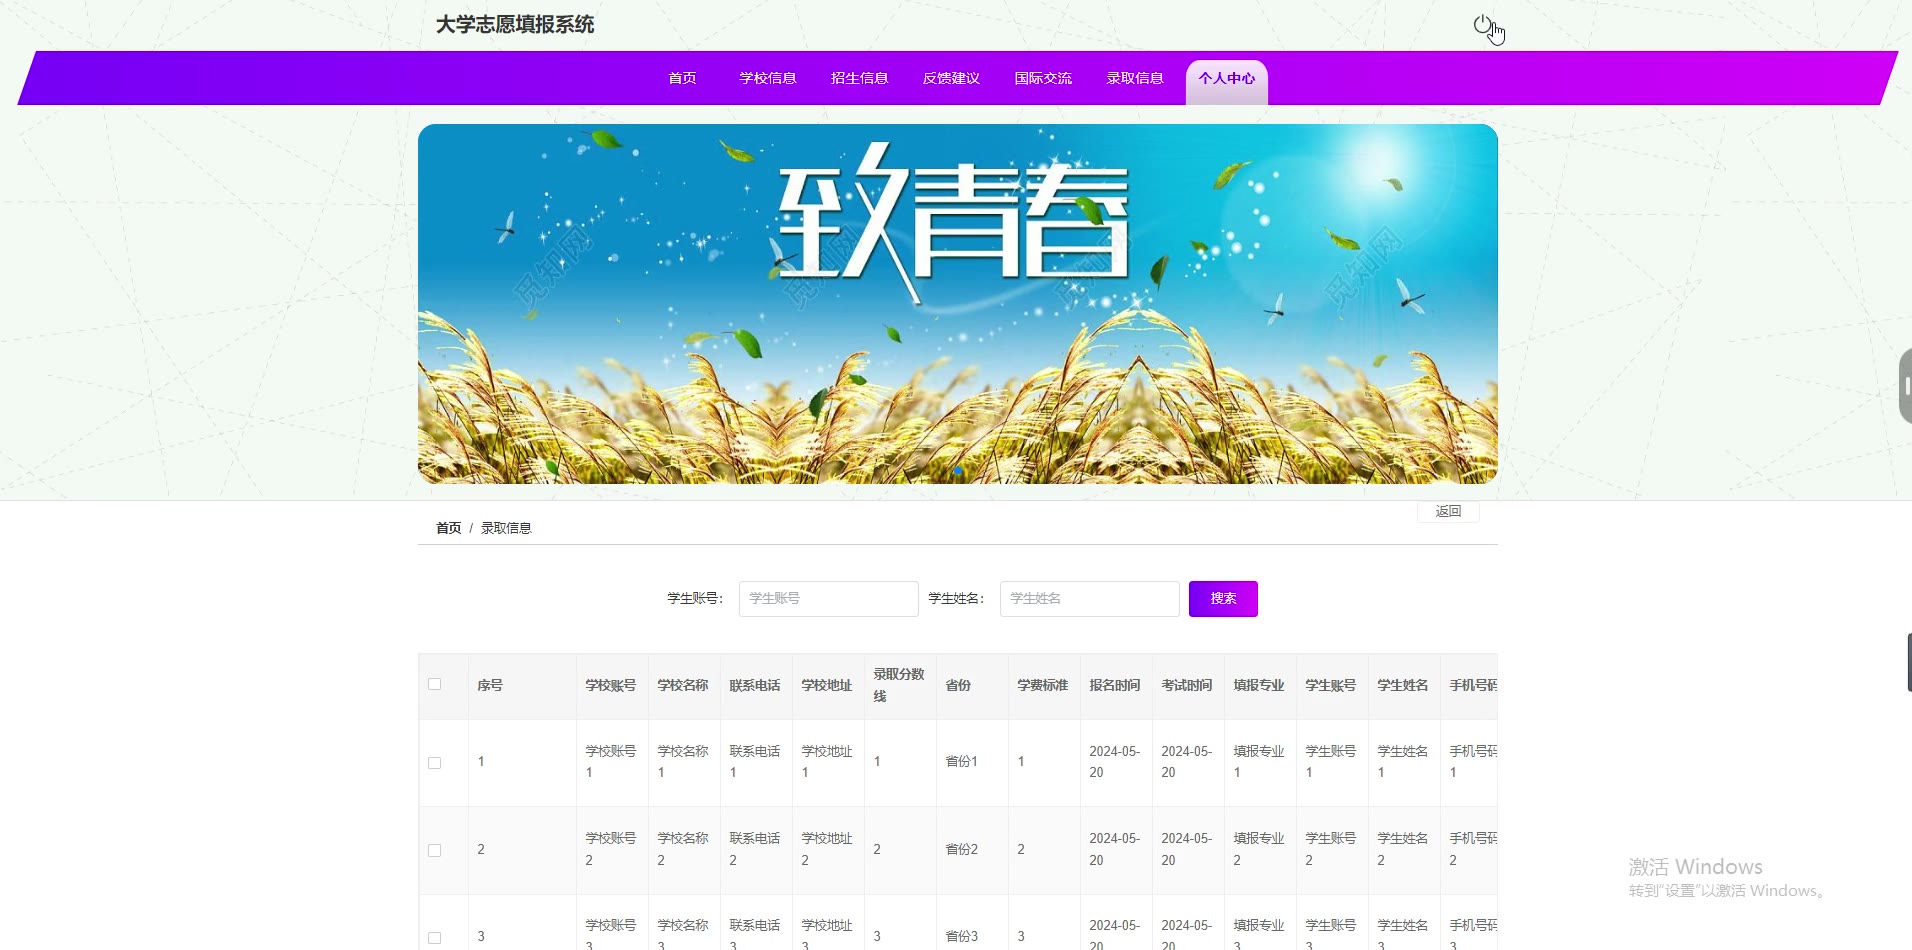Check the checkbox for row 2
Image resolution: width=1912 pixels, height=950 pixels.
point(434,850)
